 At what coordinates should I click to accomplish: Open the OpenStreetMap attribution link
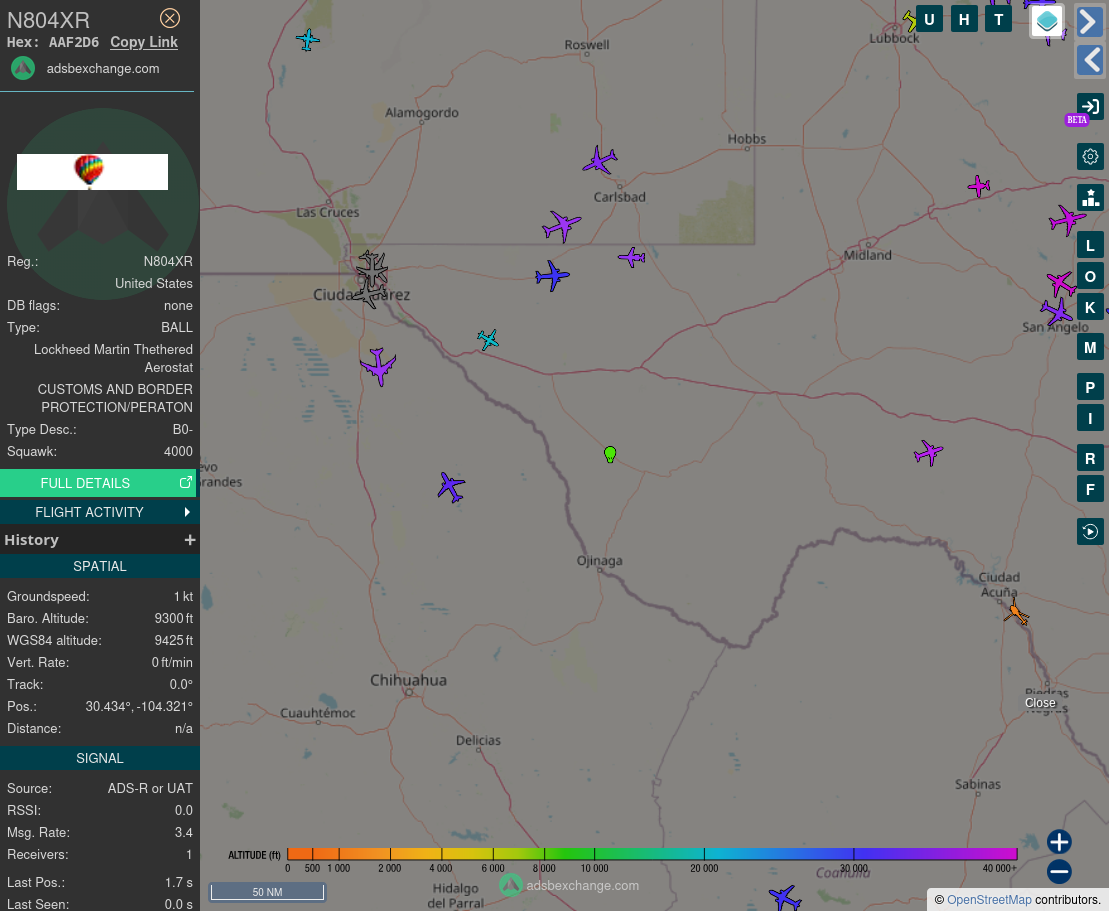pyautogui.click(x=989, y=900)
